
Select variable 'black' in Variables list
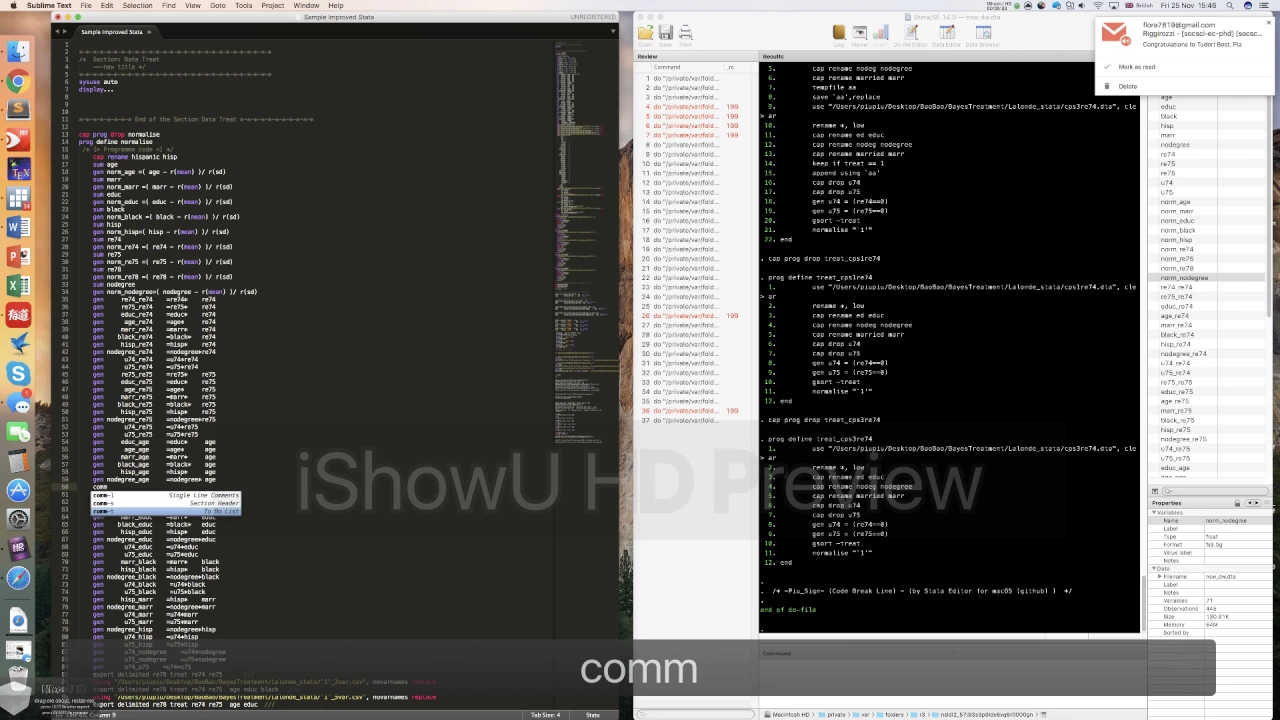pyautogui.click(x=1168, y=116)
